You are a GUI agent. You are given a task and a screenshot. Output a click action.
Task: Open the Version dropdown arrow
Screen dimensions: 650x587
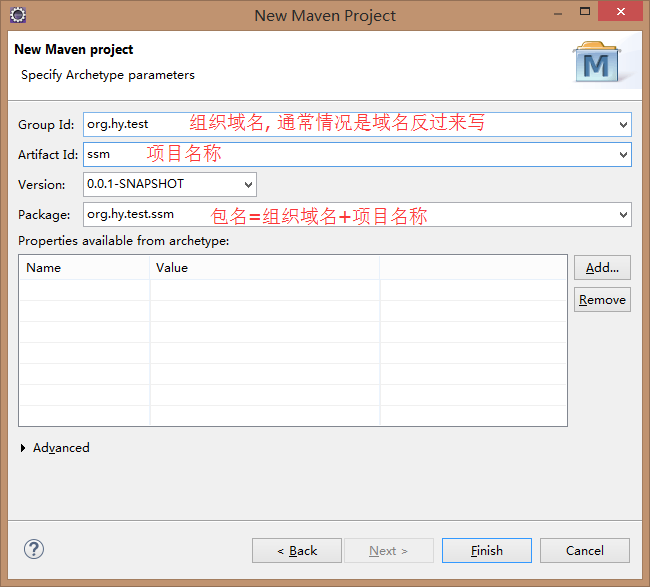point(248,184)
